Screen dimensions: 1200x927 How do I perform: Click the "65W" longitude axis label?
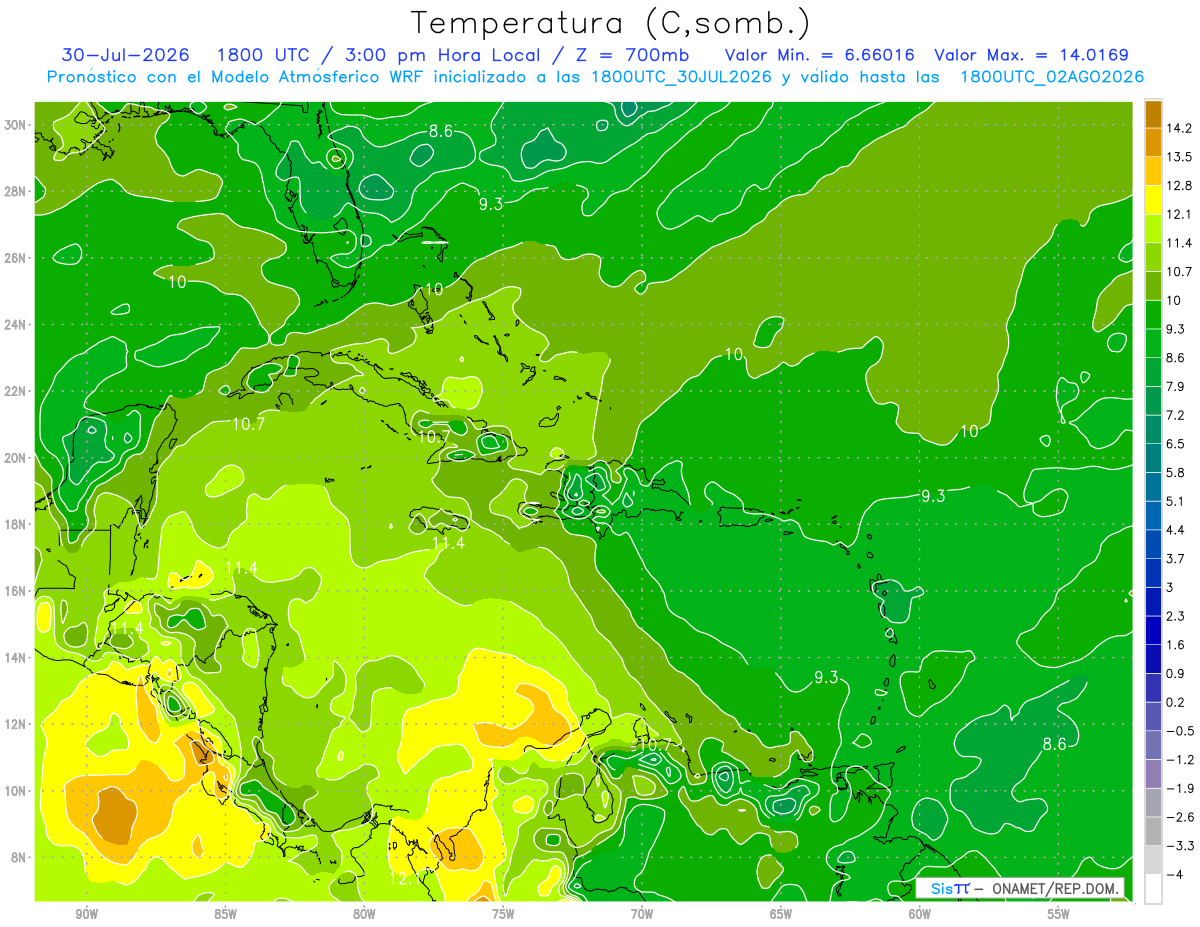coord(781,914)
